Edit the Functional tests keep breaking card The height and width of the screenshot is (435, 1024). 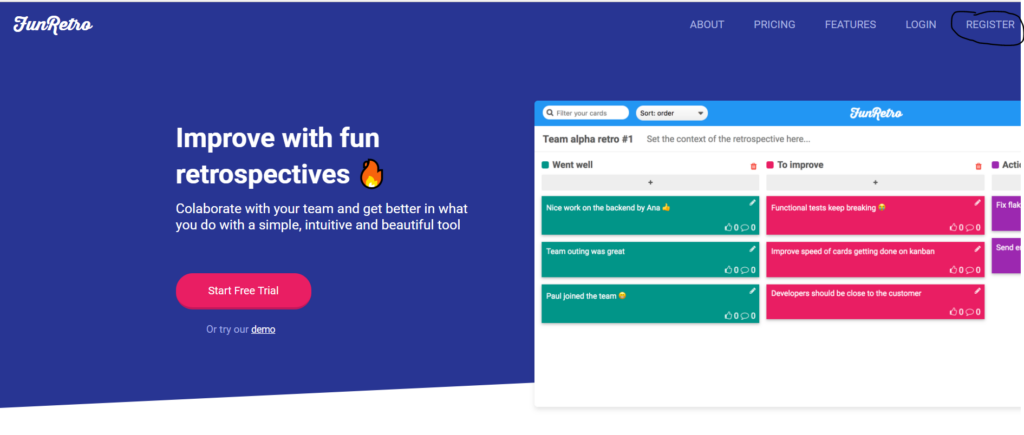click(x=978, y=203)
